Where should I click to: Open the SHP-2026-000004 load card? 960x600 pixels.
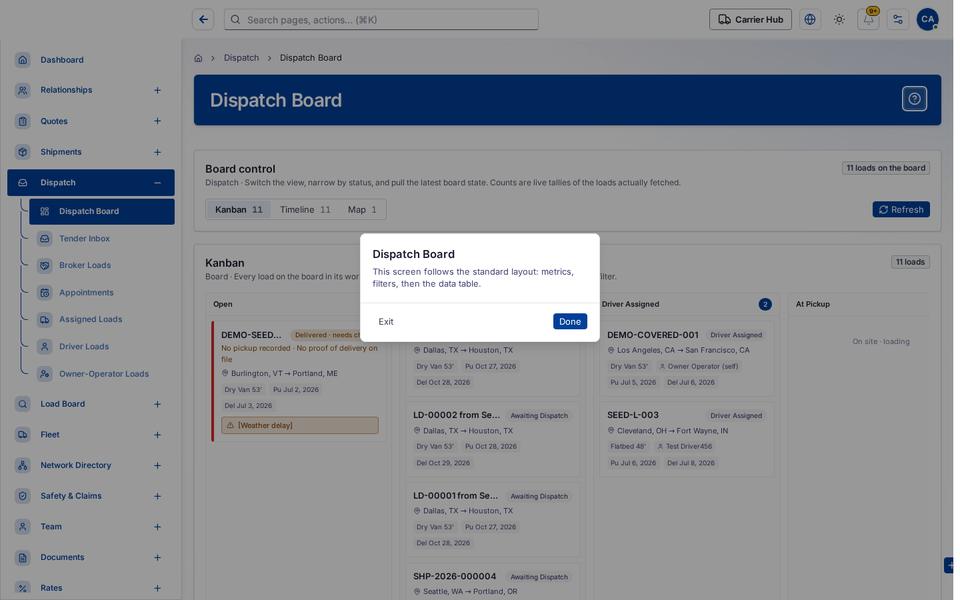click(493, 582)
